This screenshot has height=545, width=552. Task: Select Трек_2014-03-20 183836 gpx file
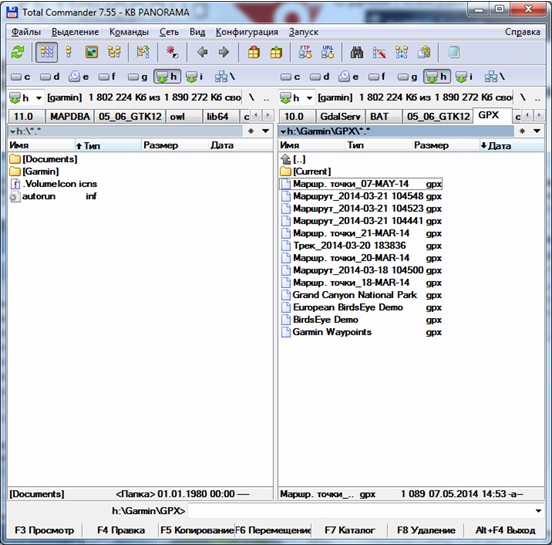coord(362,245)
